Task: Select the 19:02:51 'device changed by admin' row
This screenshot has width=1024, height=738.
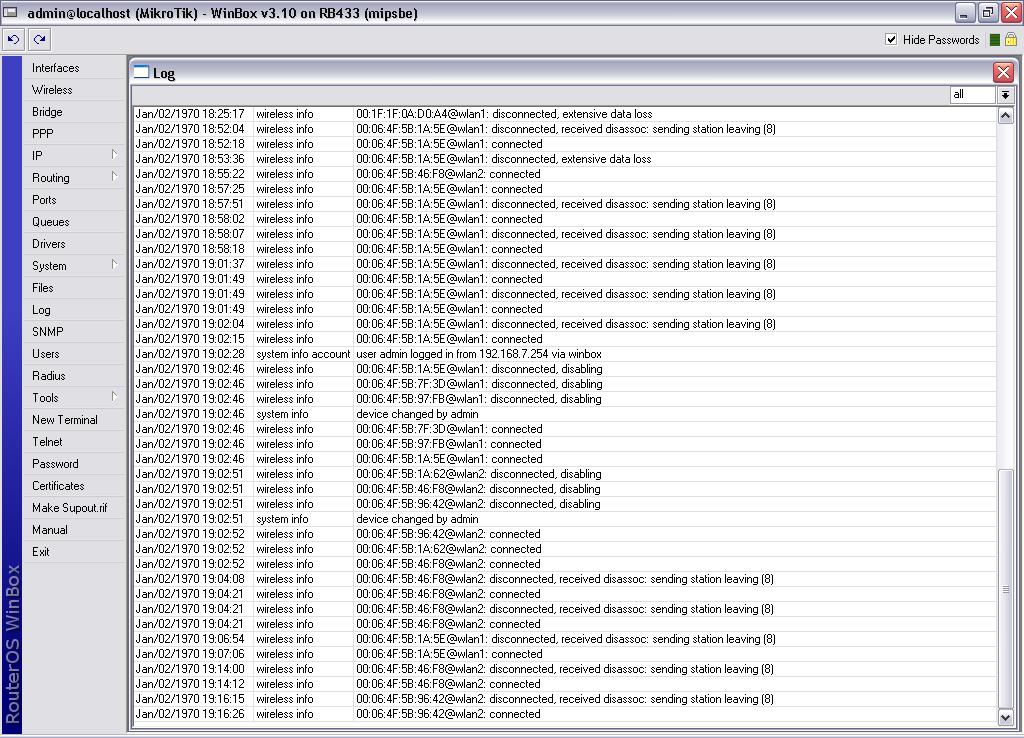Action: coord(564,519)
